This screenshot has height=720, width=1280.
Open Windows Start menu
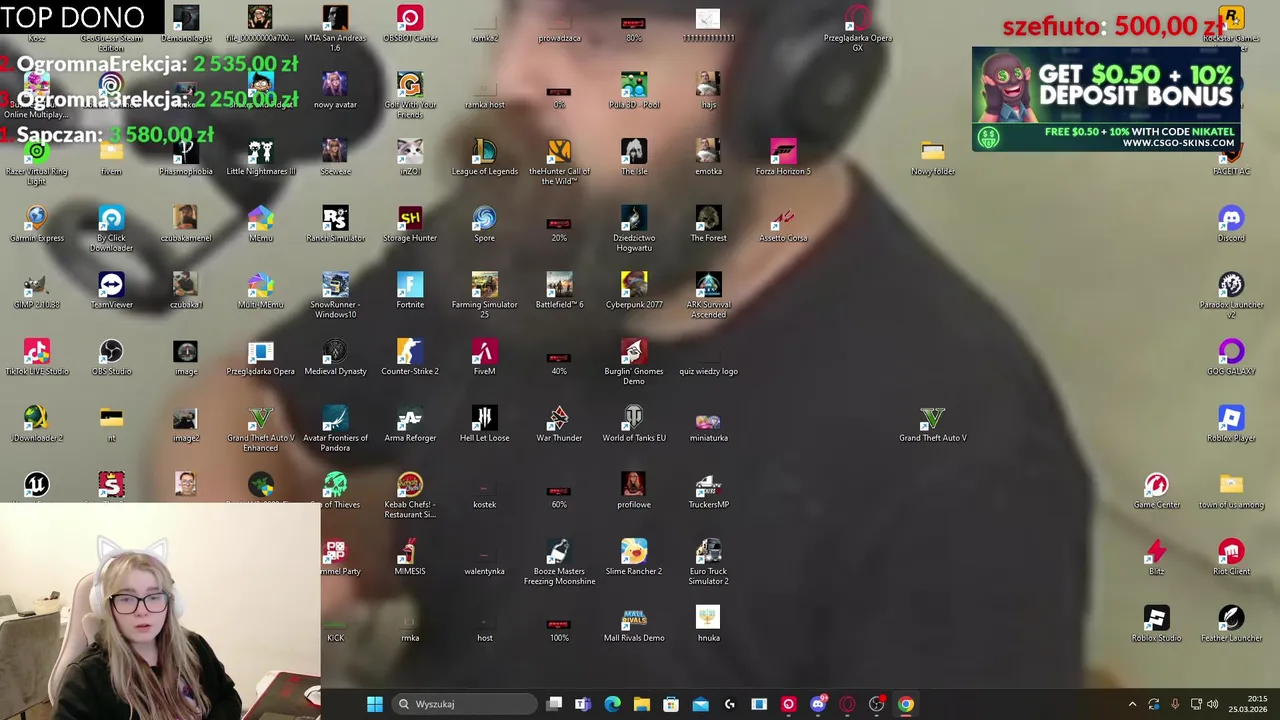(374, 704)
